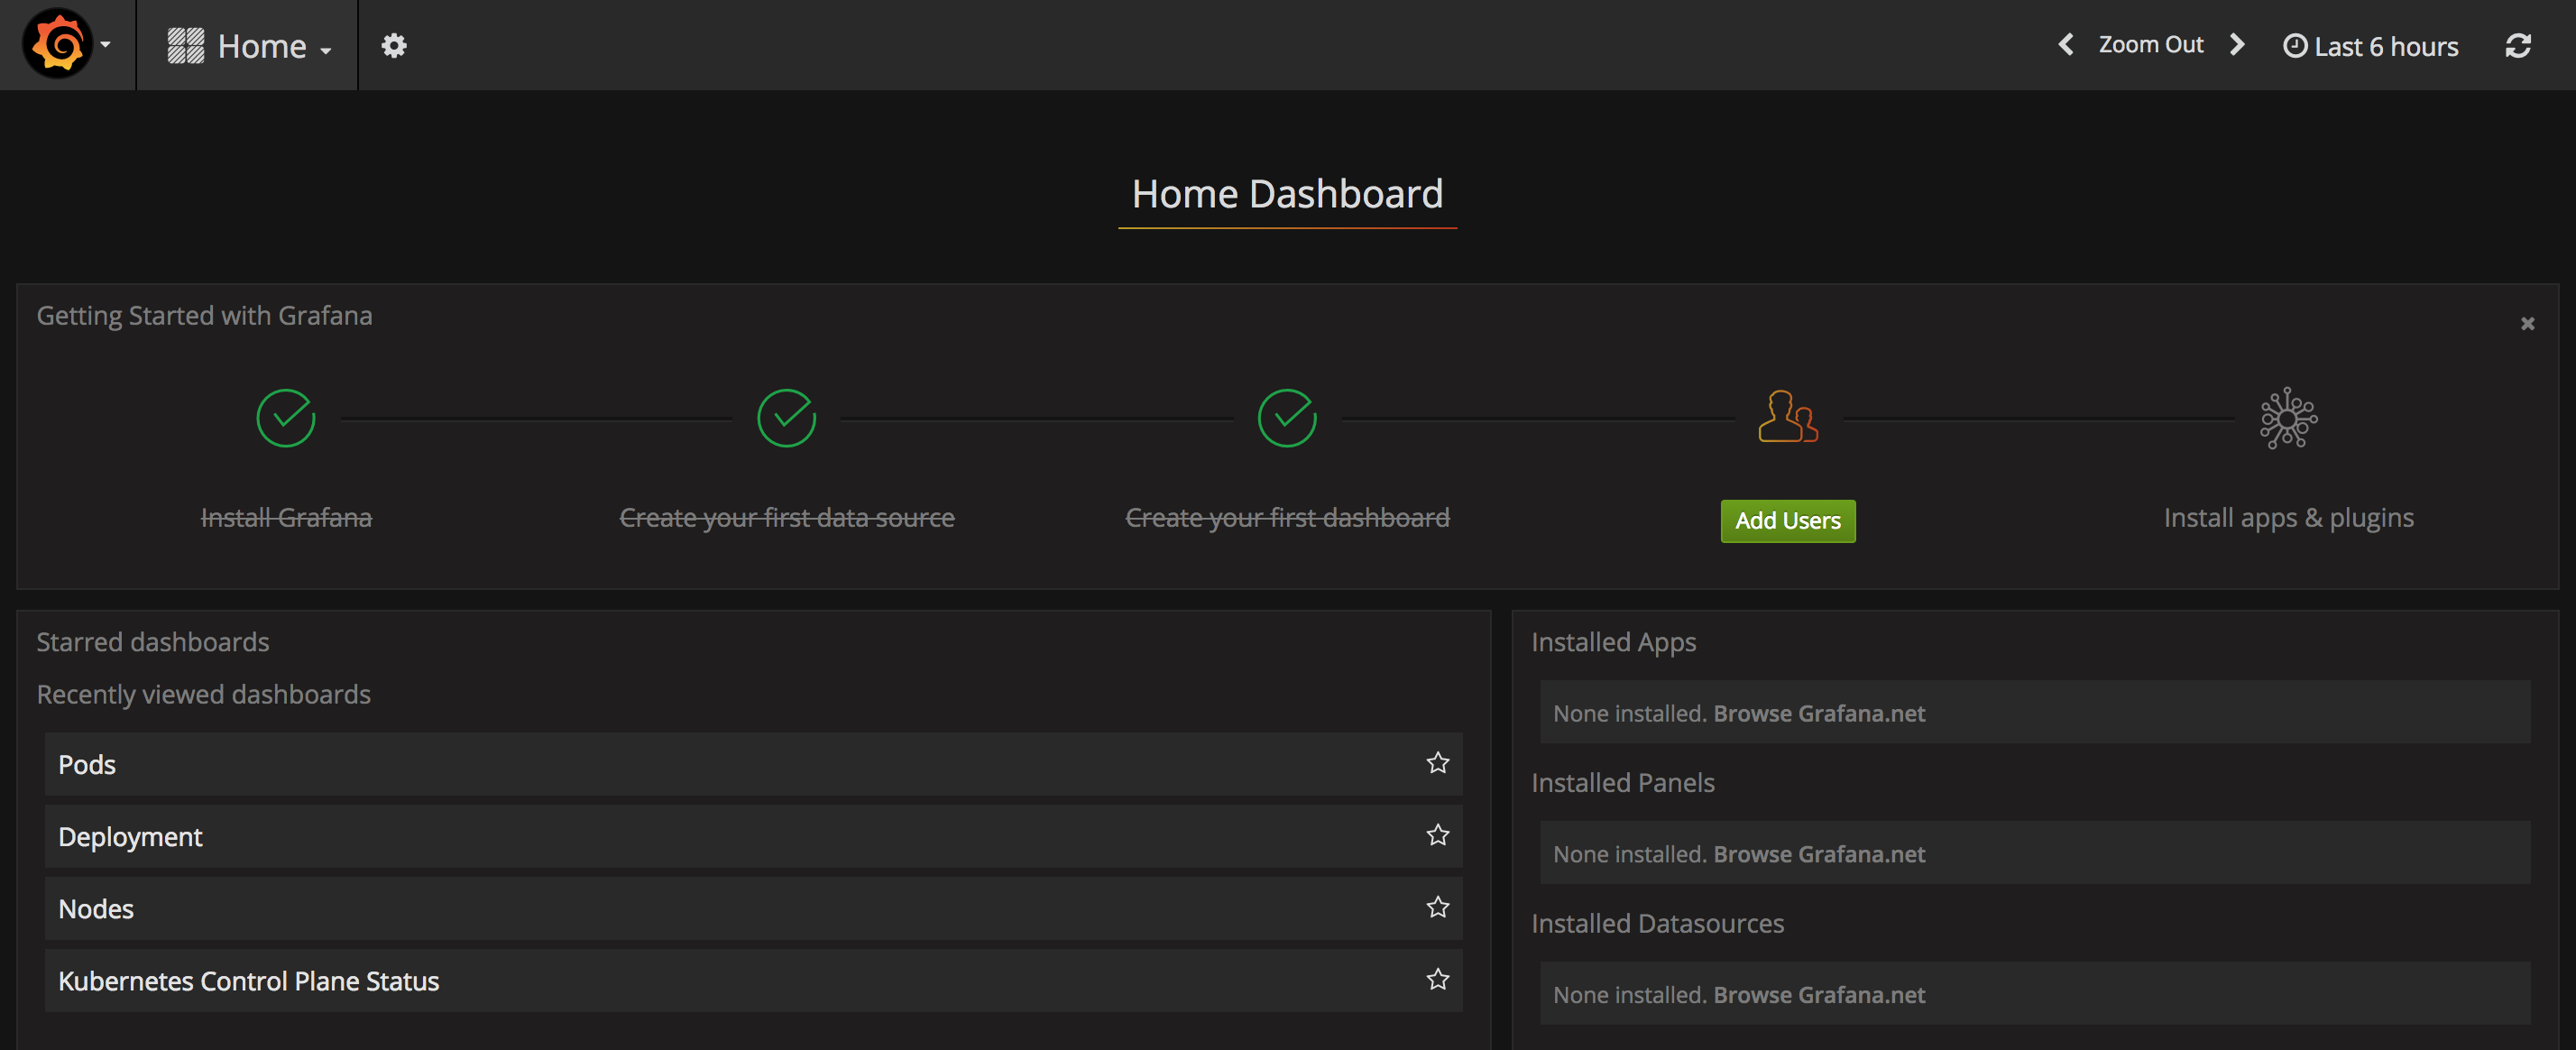Click the Zoom Out right arrow icon
This screenshot has width=2576, height=1050.
click(2240, 44)
